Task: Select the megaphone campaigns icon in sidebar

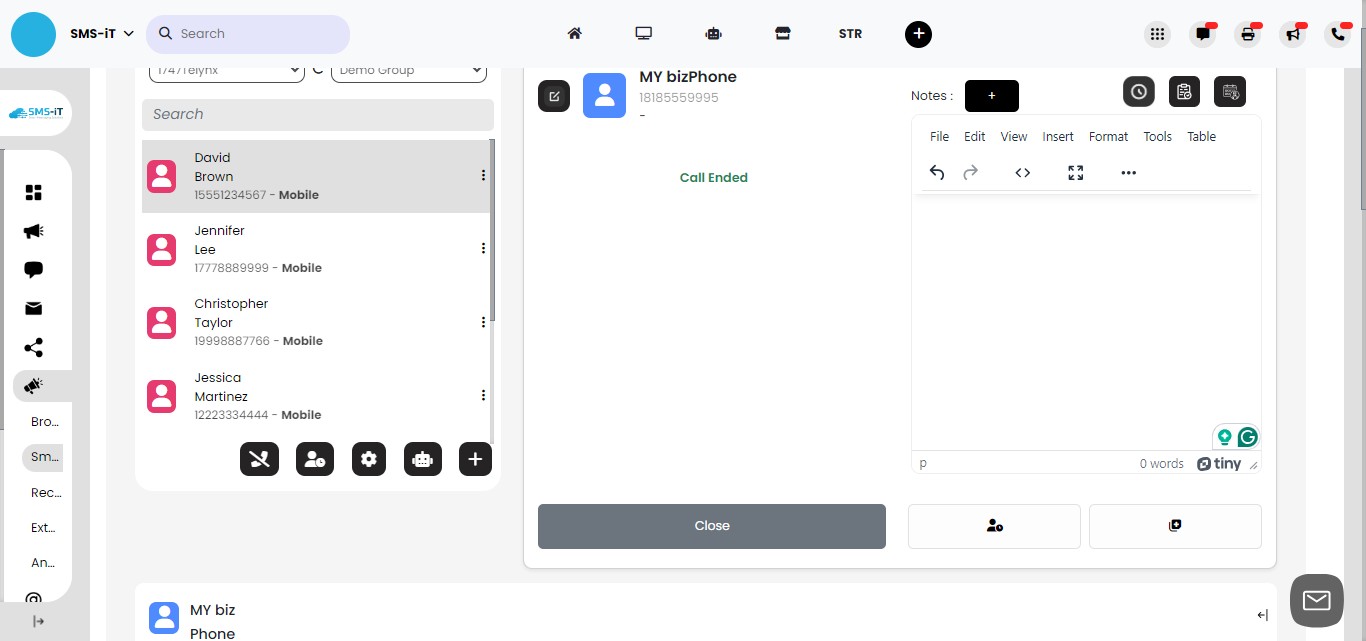Action: pos(33,231)
